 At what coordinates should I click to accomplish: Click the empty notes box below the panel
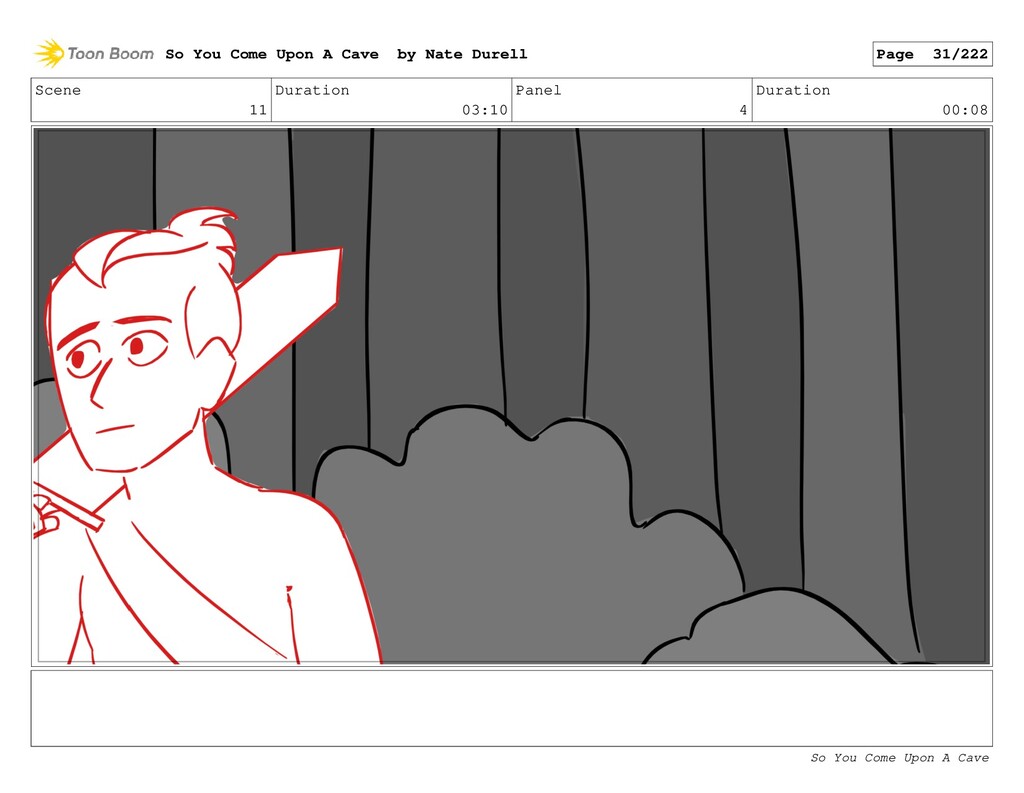coord(512,708)
